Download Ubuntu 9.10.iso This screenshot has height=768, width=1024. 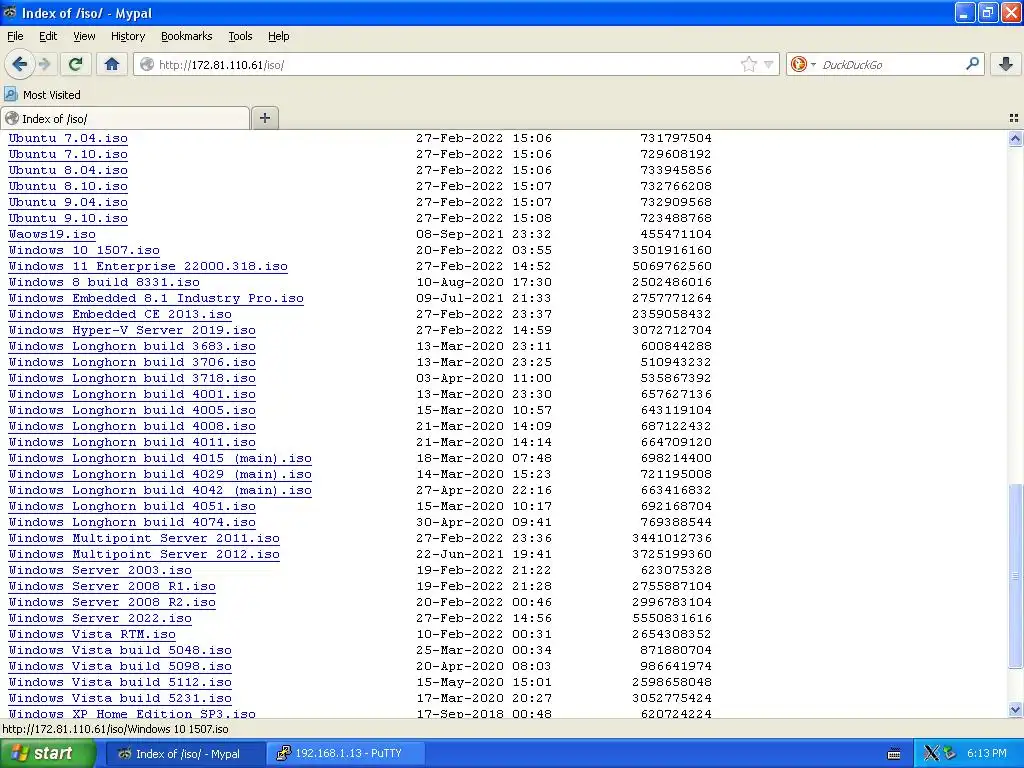pos(68,218)
